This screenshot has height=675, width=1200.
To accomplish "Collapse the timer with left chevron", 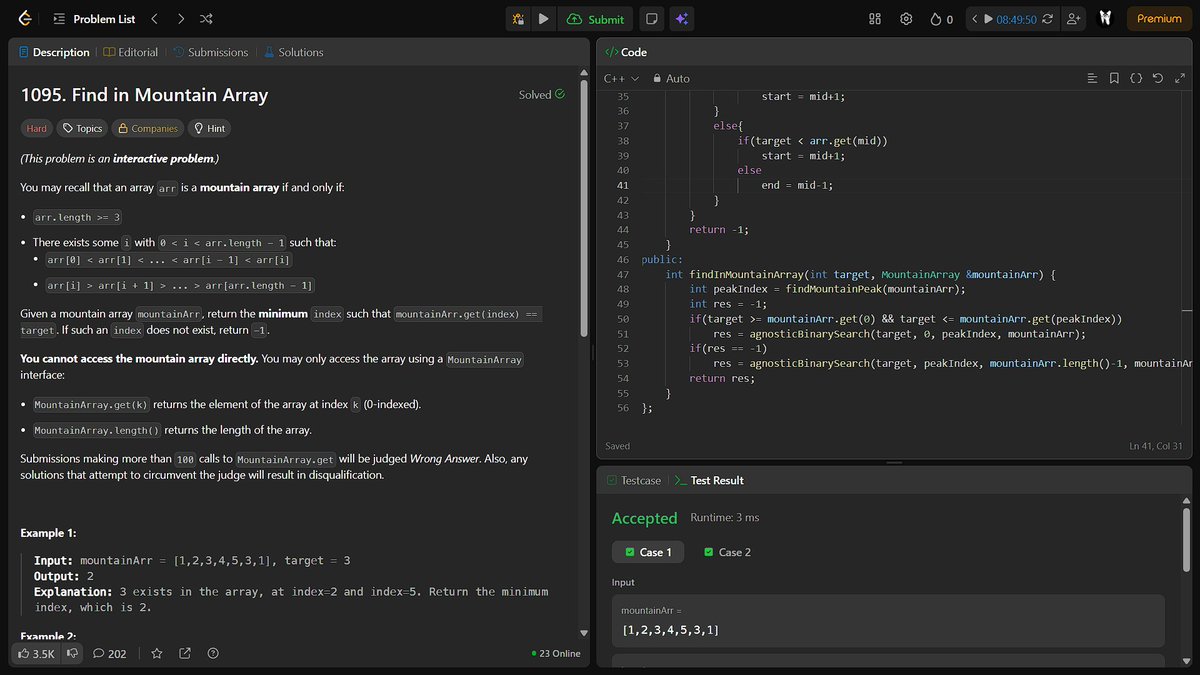I will (x=974, y=19).
